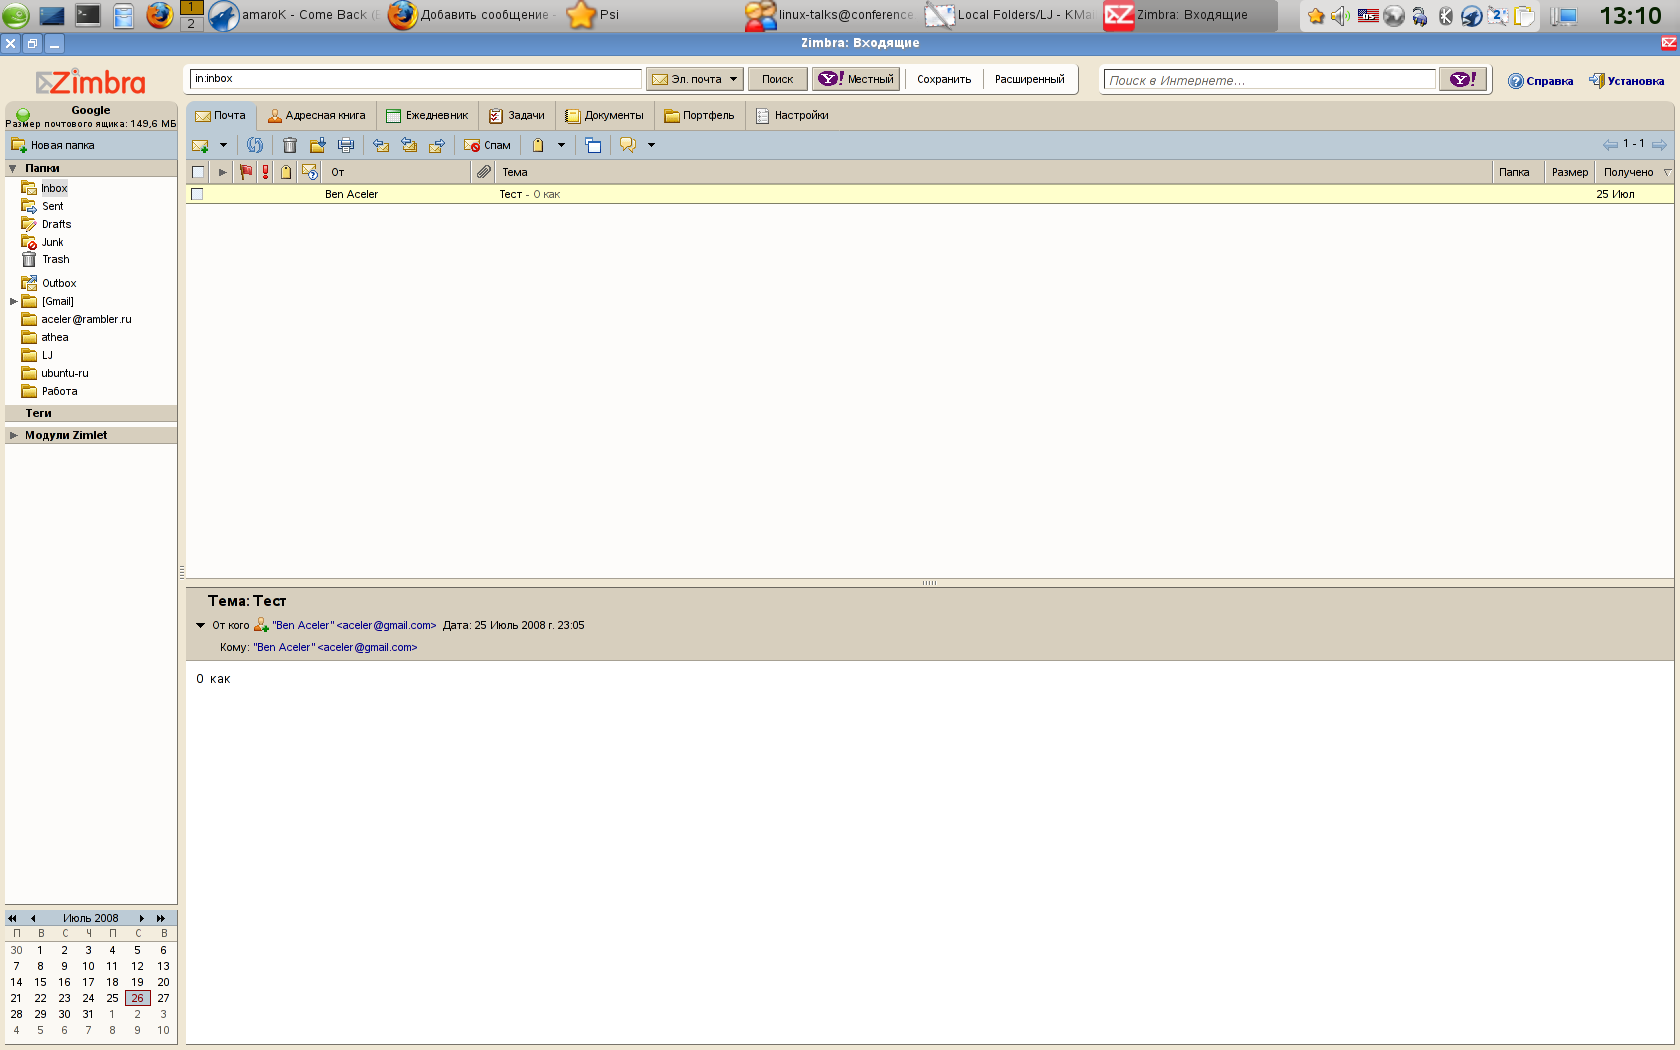1680x1050 pixels.
Task: Tick the checkbox for Ben Aceler message
Action: click(x=197, y=194)
